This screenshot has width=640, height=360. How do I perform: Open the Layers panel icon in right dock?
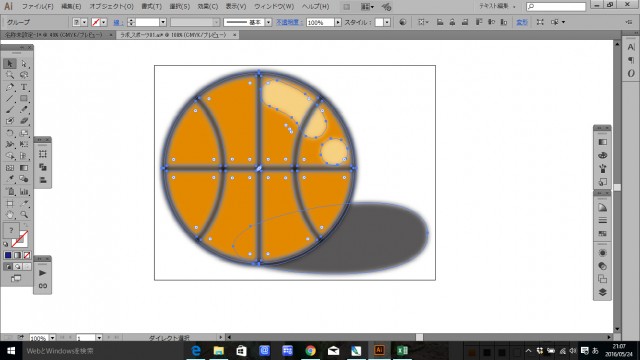tap(602, 292)
